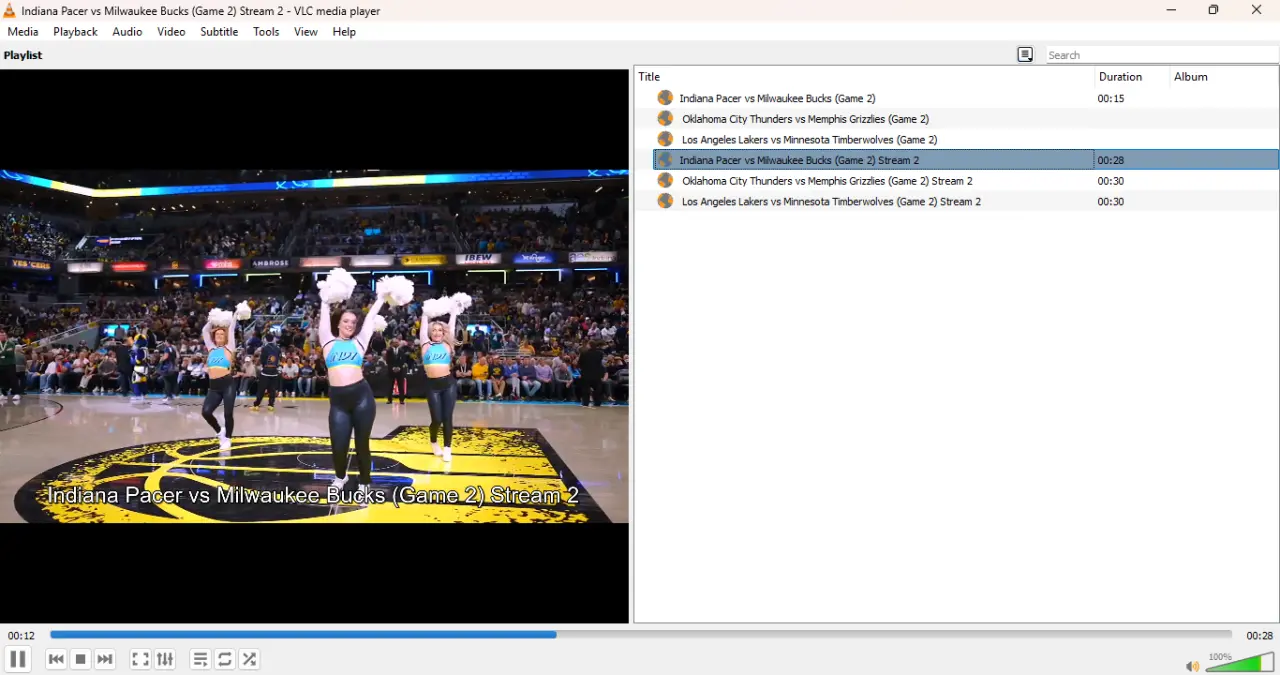Seek within the playback progress bar
Viewport: 1280px width, 675px height.
(641, 634)
